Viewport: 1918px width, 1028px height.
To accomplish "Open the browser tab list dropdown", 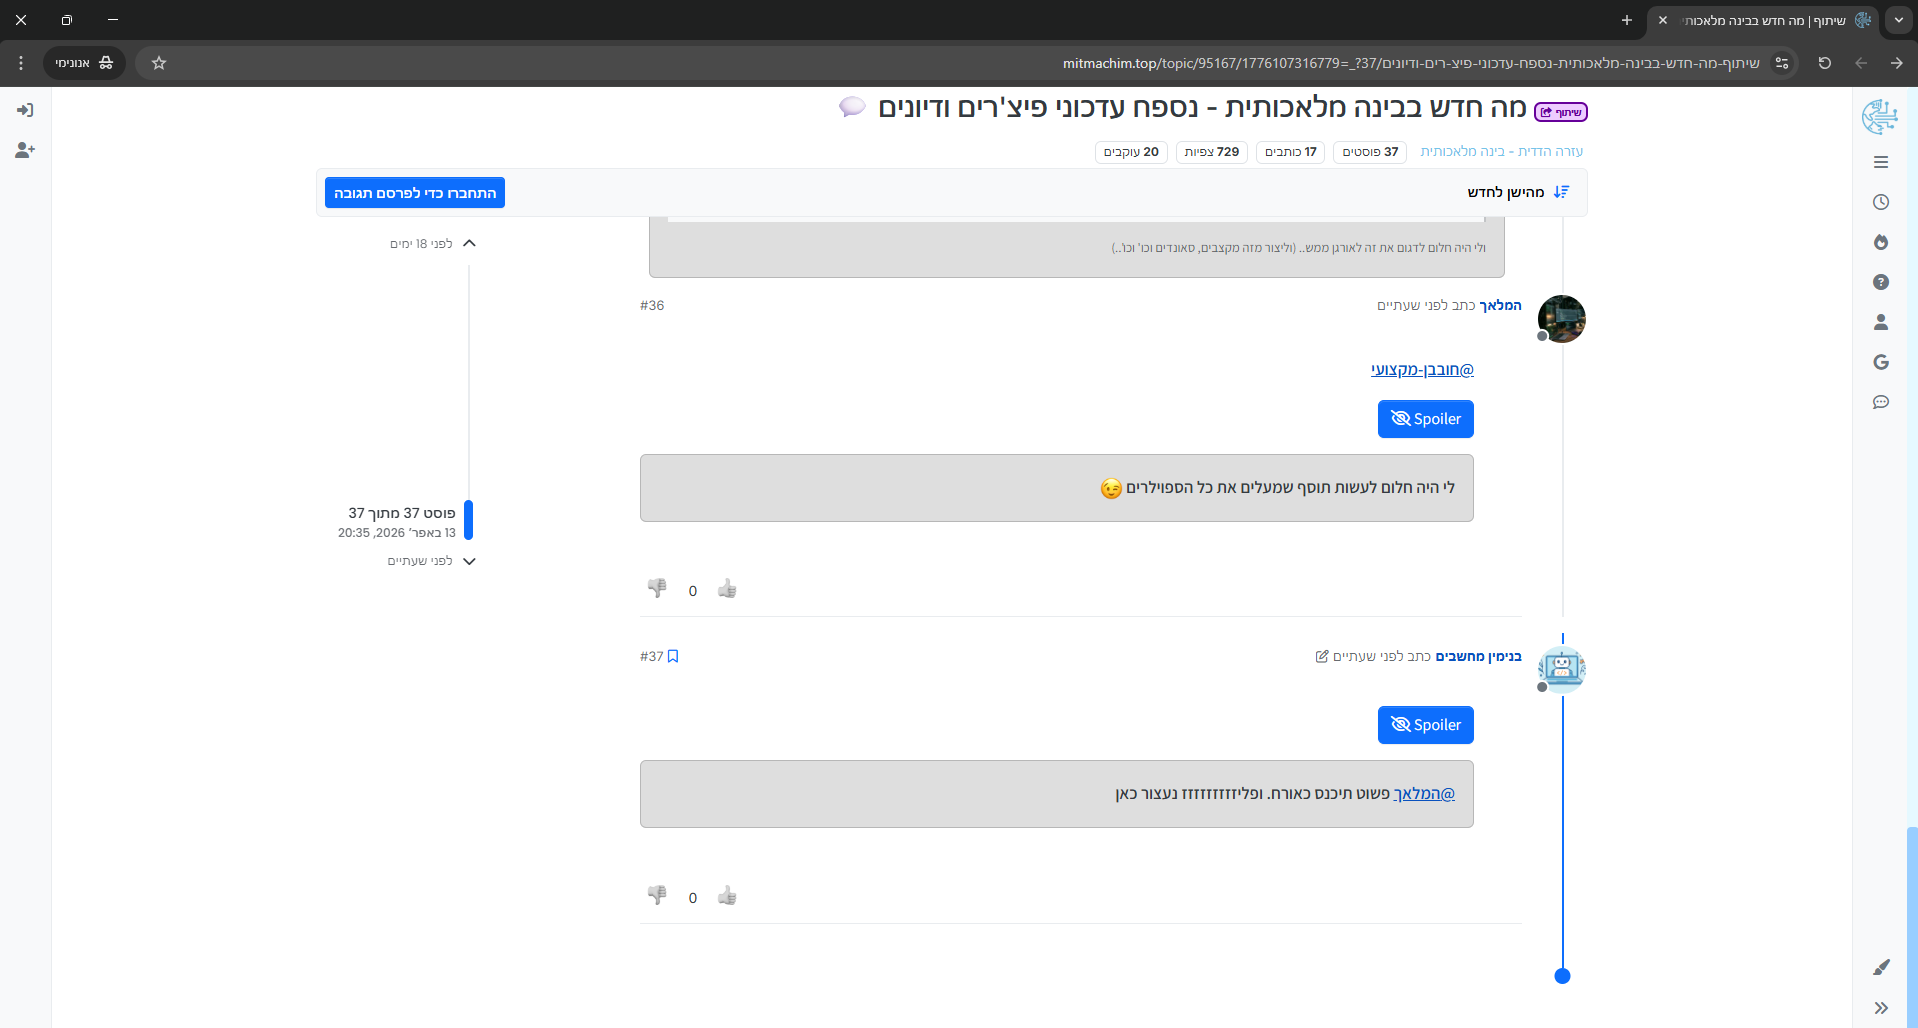I will tap(1898, 20).
